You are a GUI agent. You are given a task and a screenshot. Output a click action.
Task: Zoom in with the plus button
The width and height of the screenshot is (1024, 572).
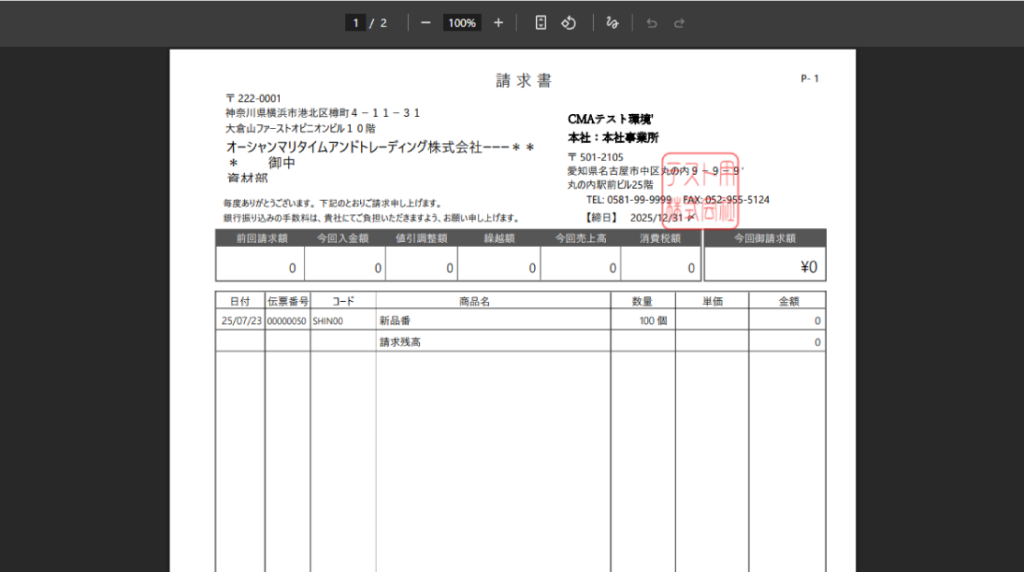tap(498, 23)
